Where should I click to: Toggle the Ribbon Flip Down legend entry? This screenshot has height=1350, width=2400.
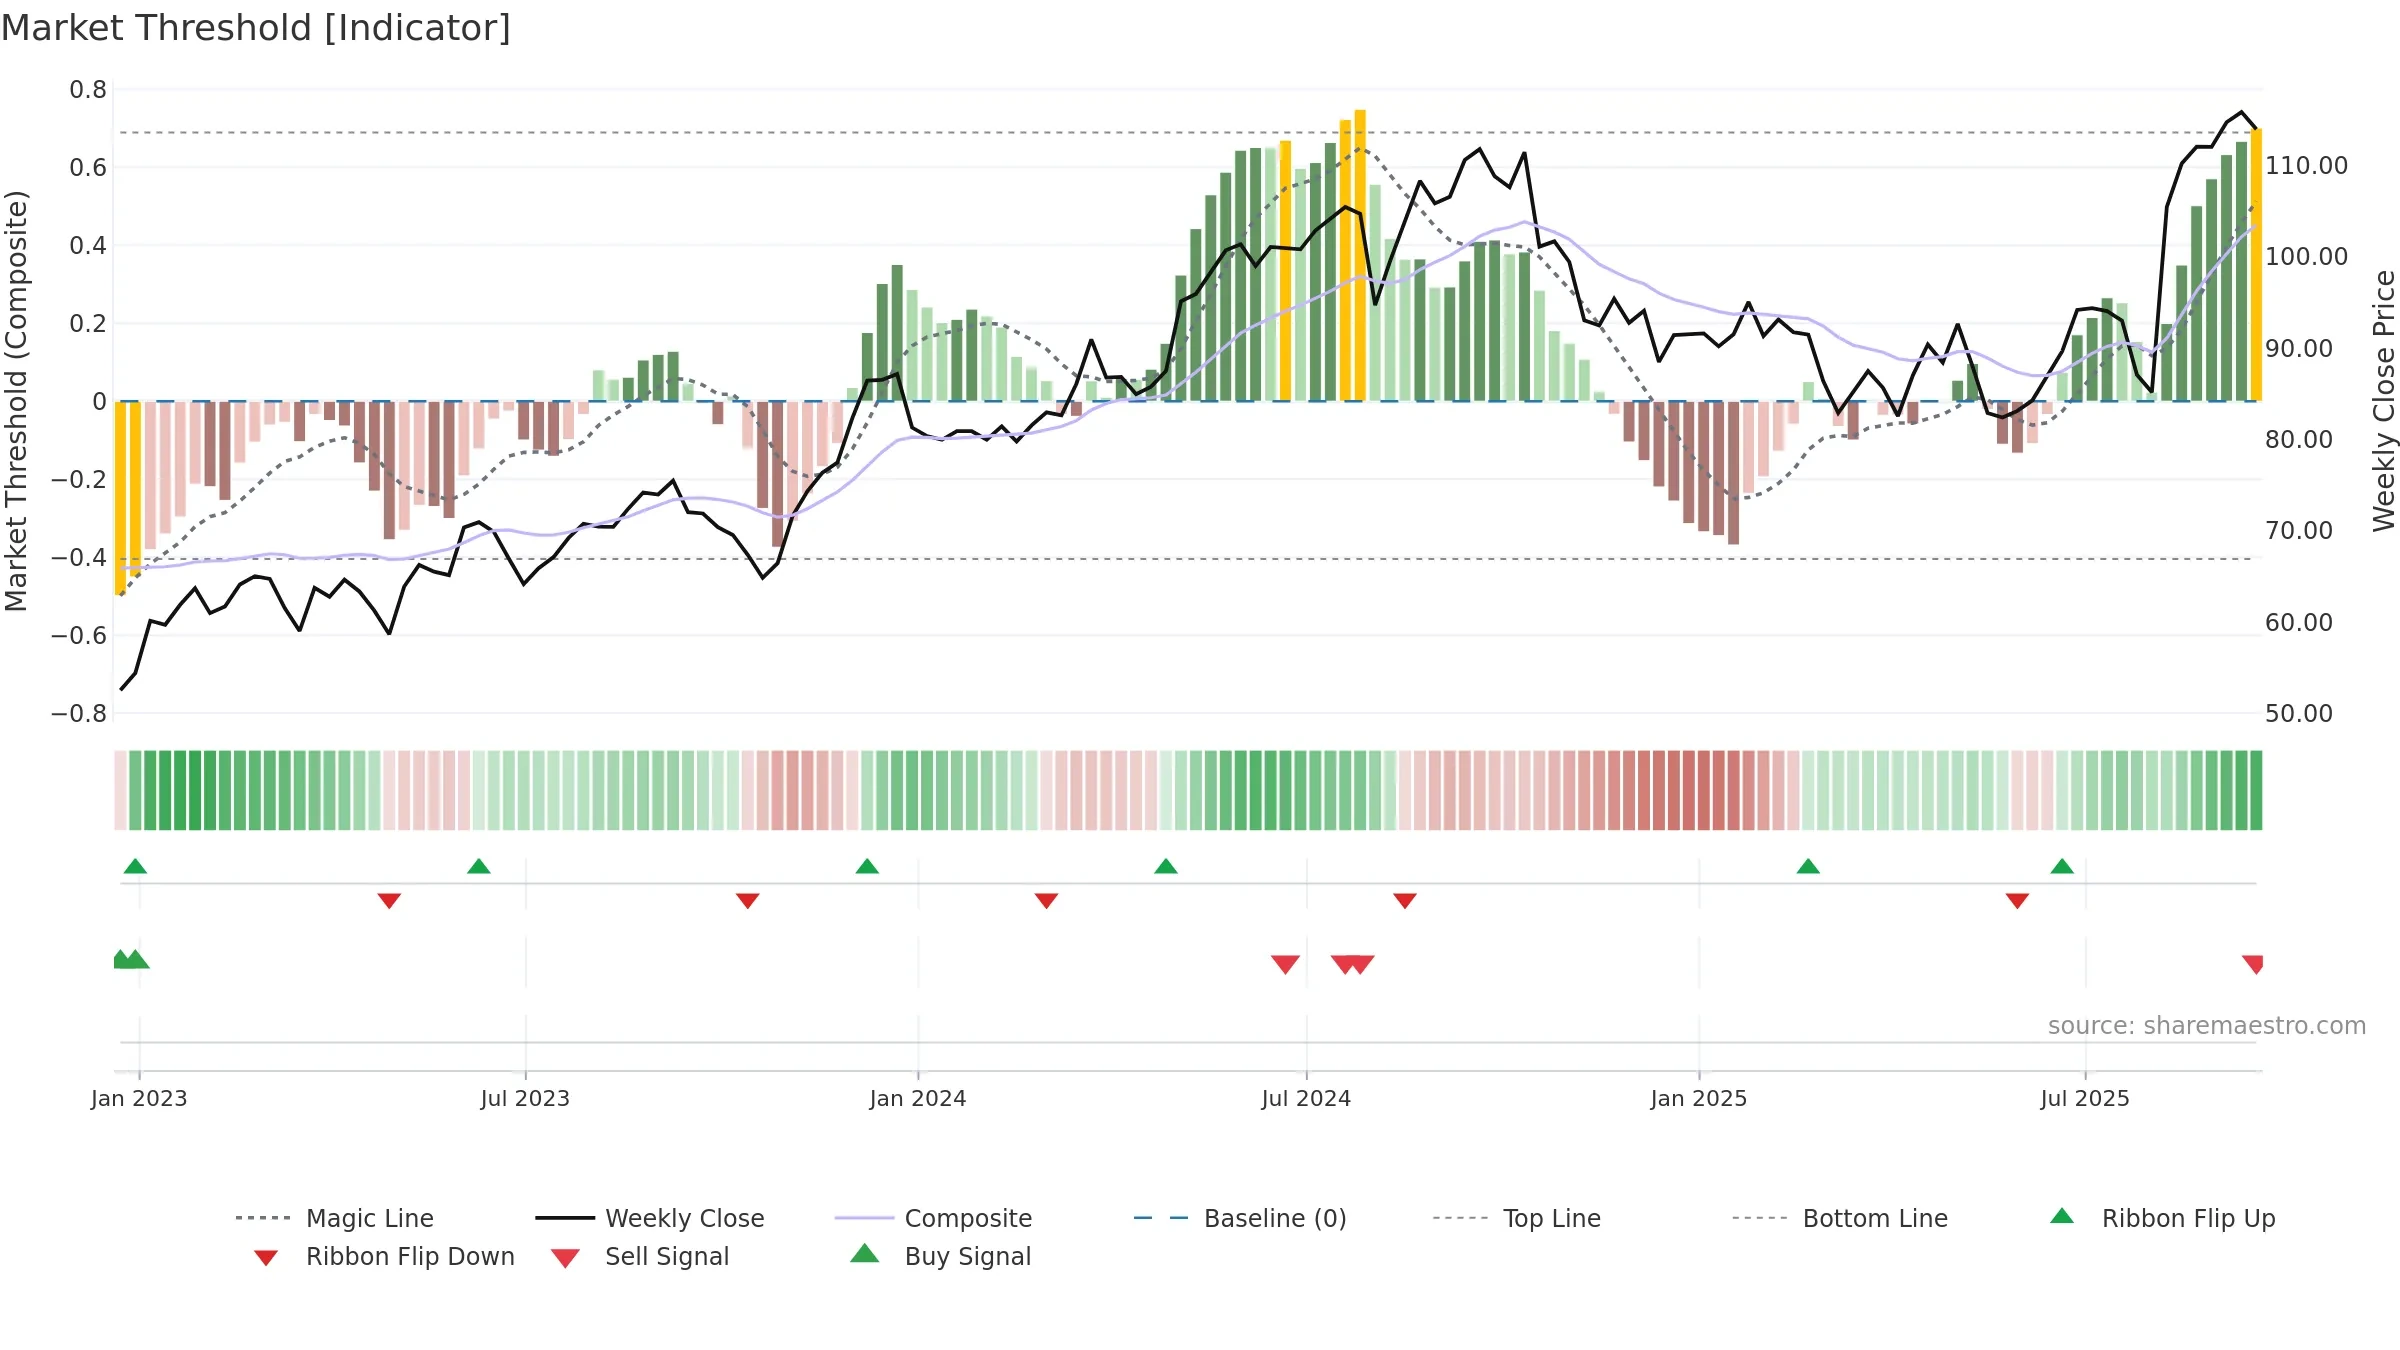[x=384, y=1256]
